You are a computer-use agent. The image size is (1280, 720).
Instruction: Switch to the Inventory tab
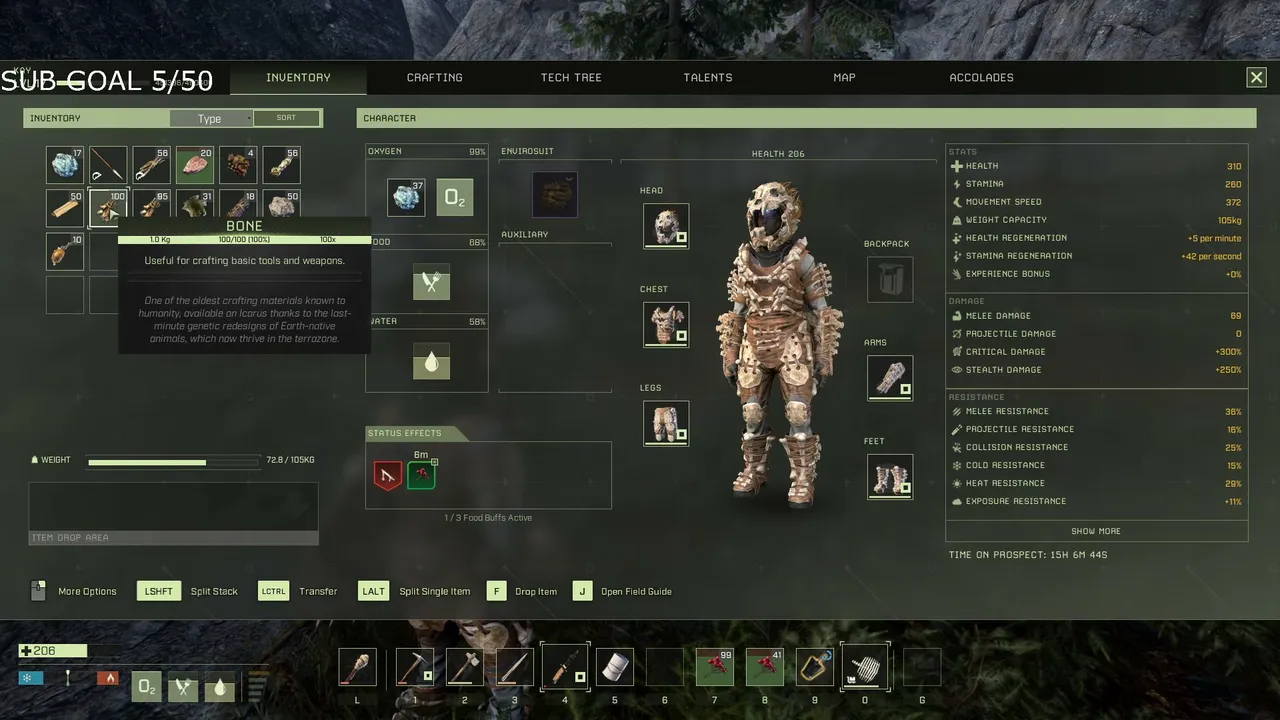(298, 77)
